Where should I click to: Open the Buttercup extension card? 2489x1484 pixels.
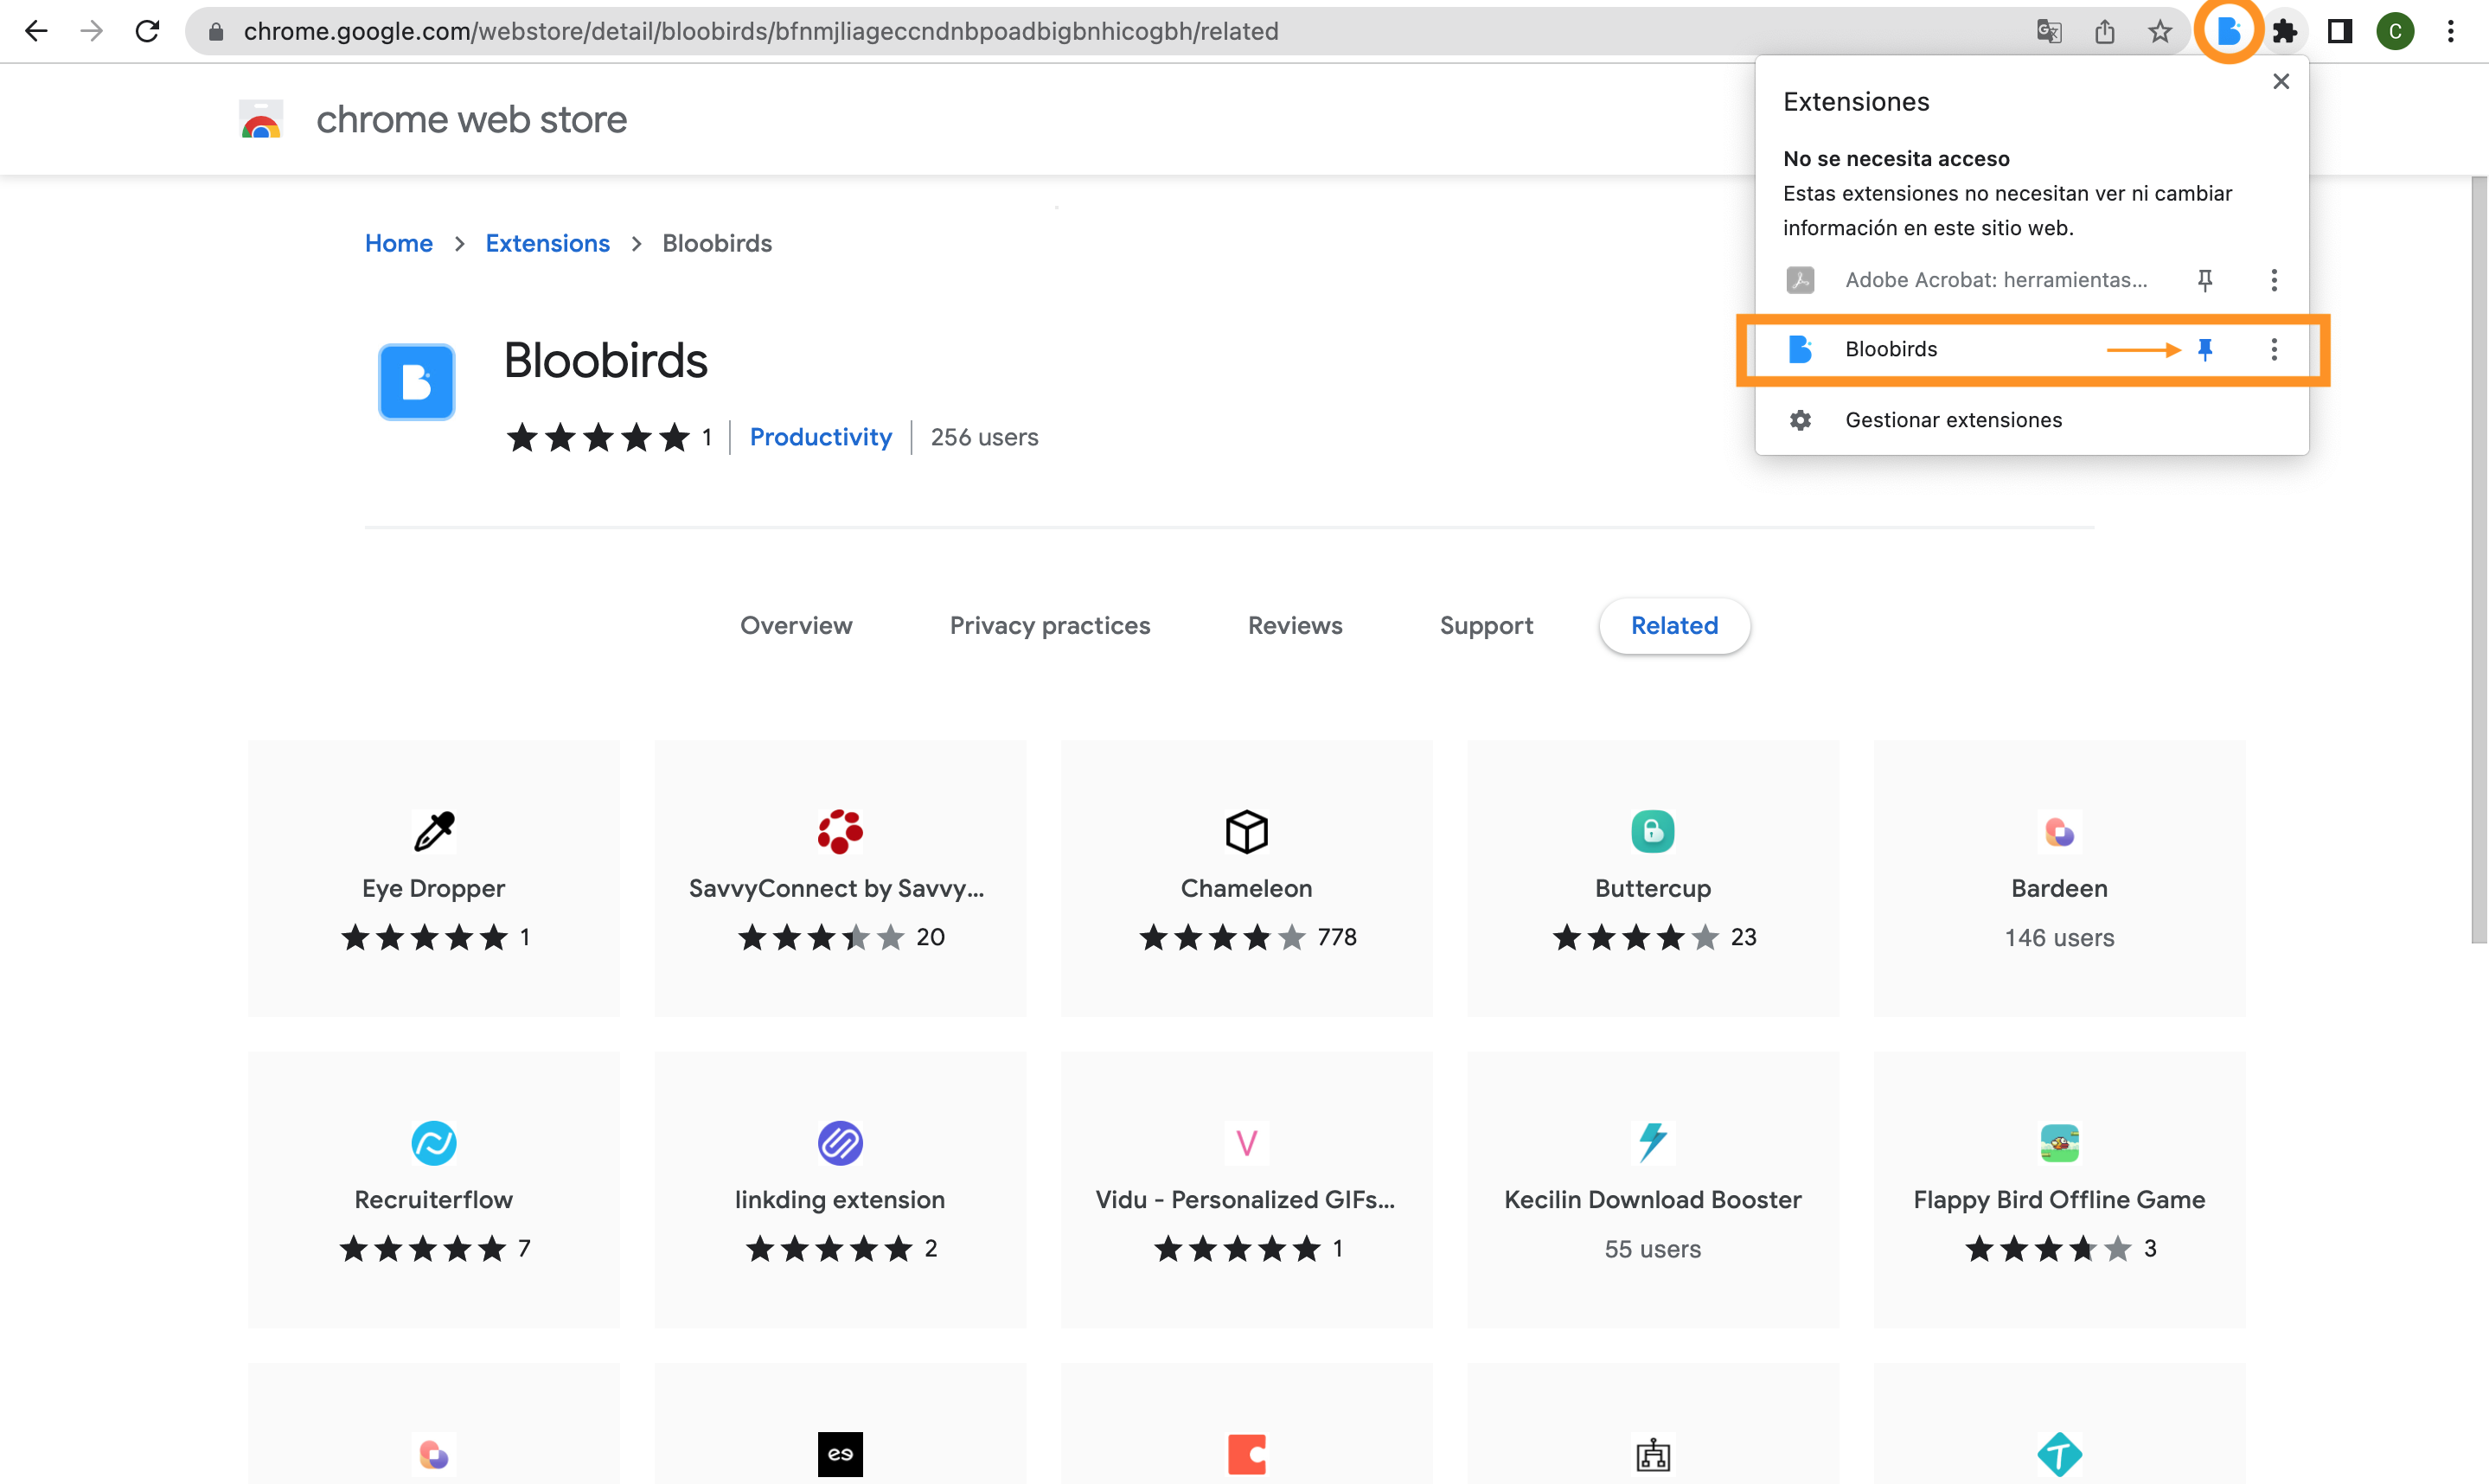1653,878
